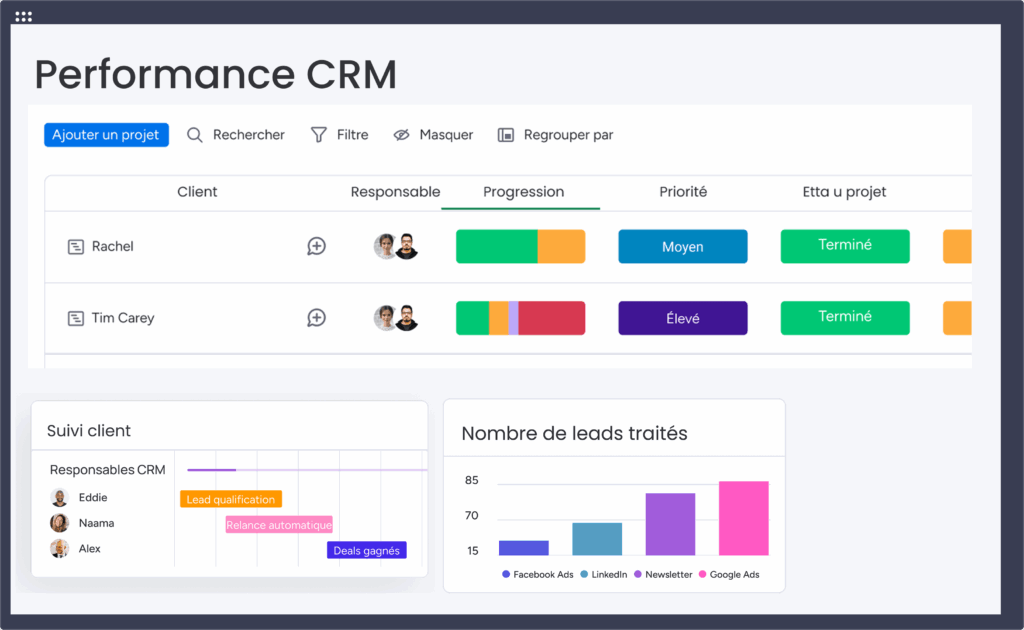
Task: Click the Nombre de leads traités title
Action: tap(575, 433)
